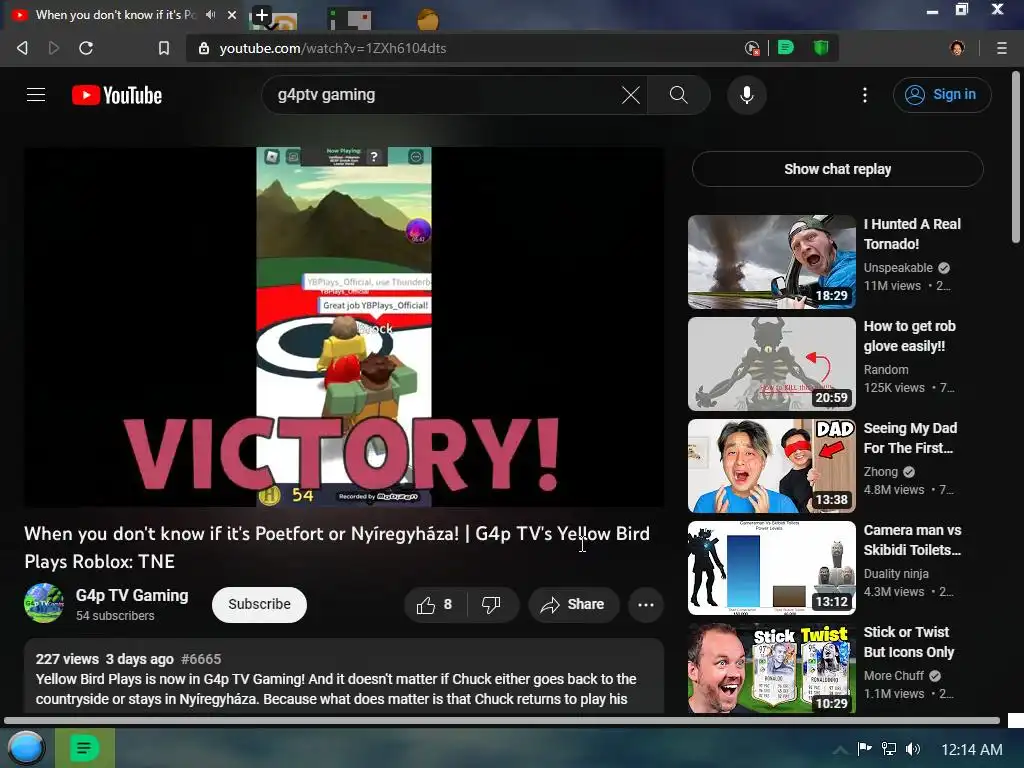Open browser profile avatar
1024x768 pixels.
(957, 48)
